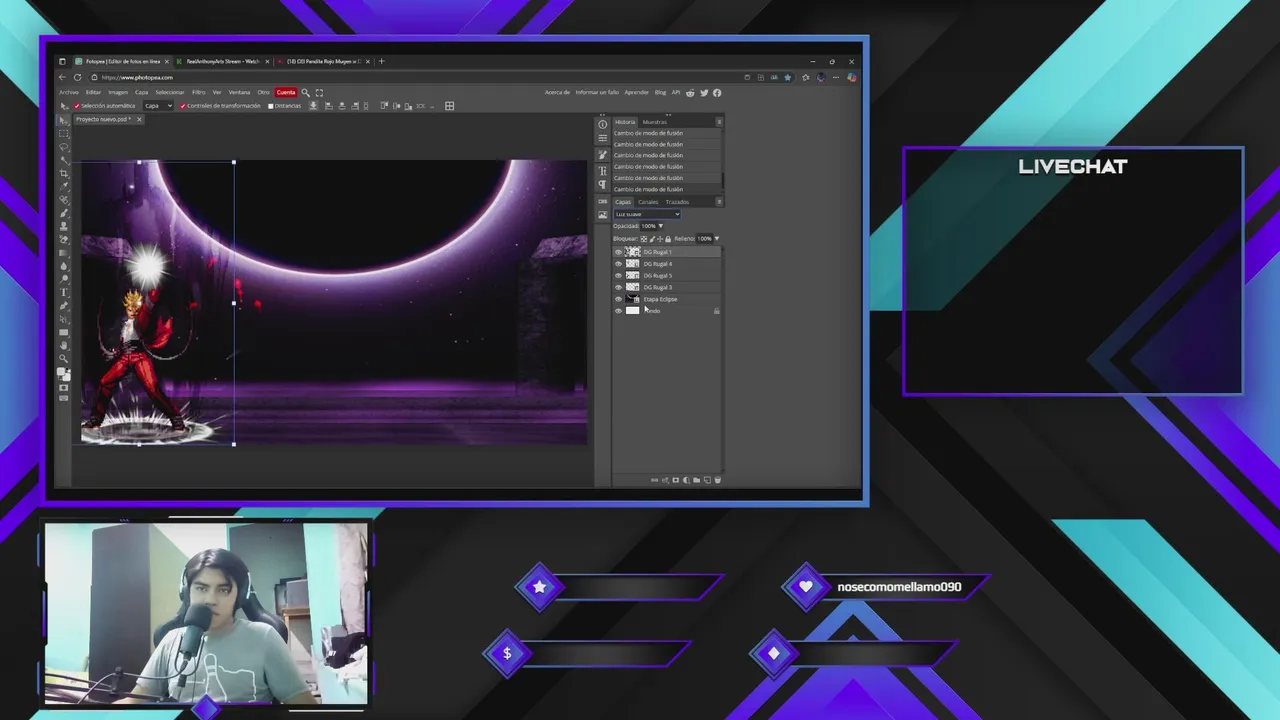Screen dimensions: 1280x720
Task: Select the Lasso tool
Action: [x=64, y=147]
